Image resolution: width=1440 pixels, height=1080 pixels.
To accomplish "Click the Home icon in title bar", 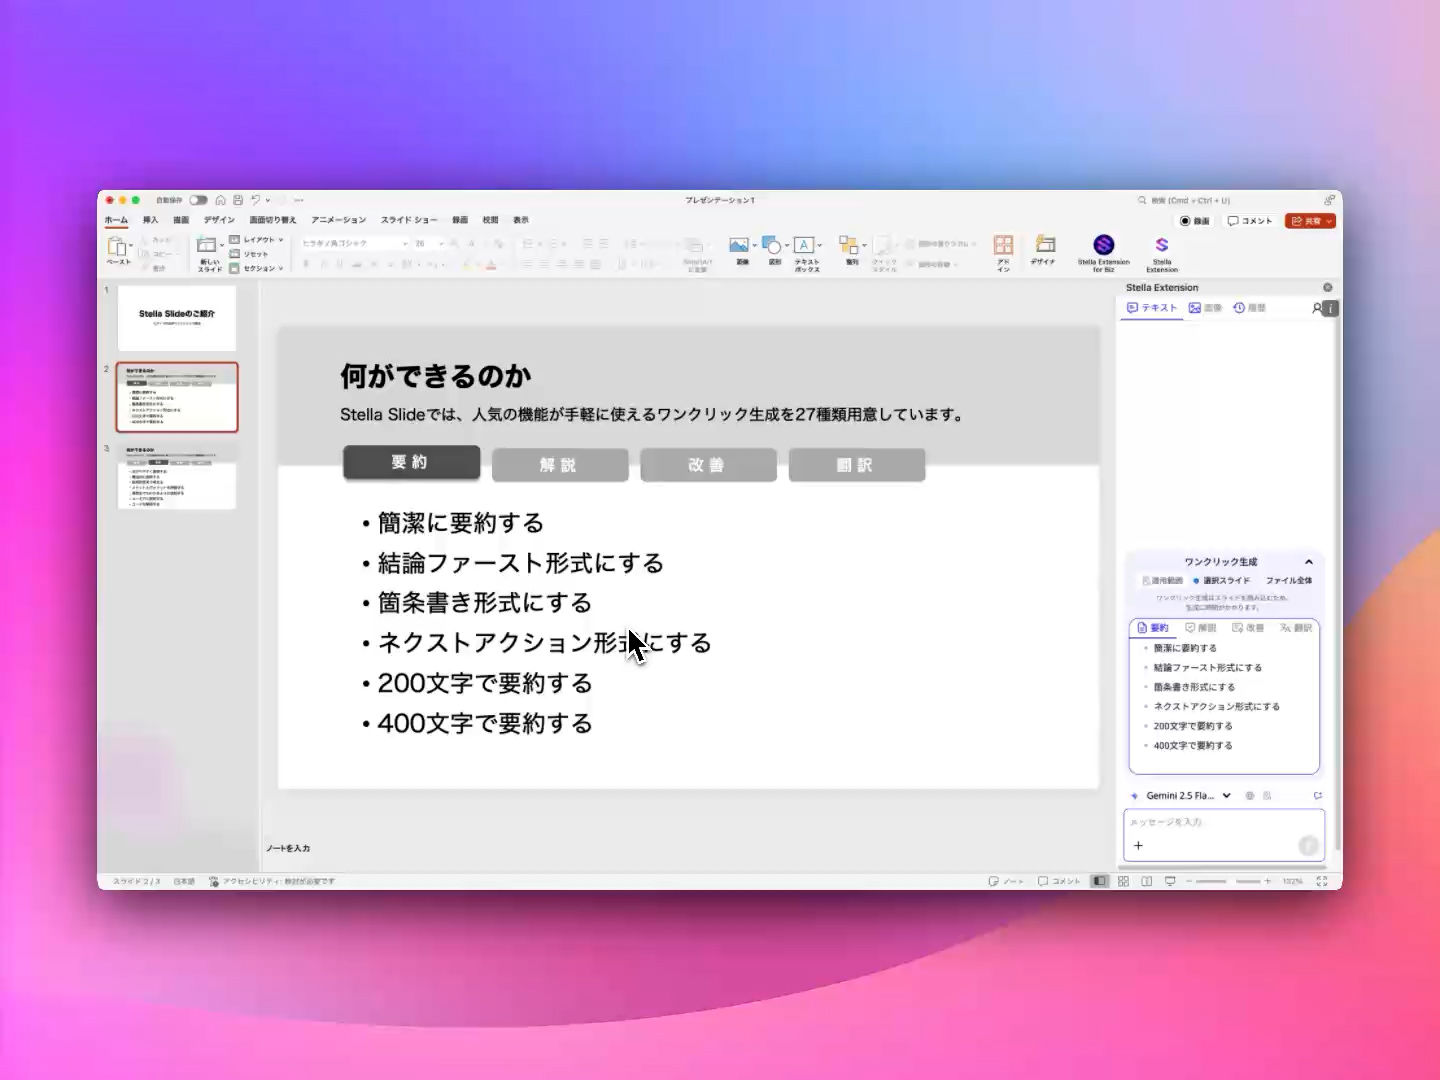I will click(220, 200).
